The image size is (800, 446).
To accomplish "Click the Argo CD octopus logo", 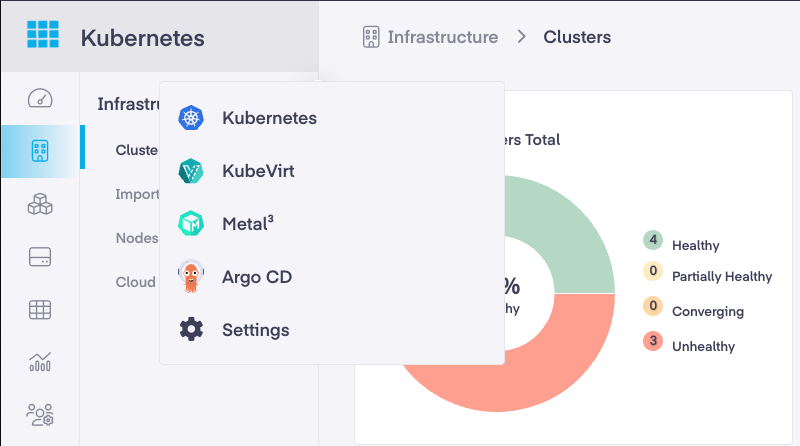I will click(191, 277).
